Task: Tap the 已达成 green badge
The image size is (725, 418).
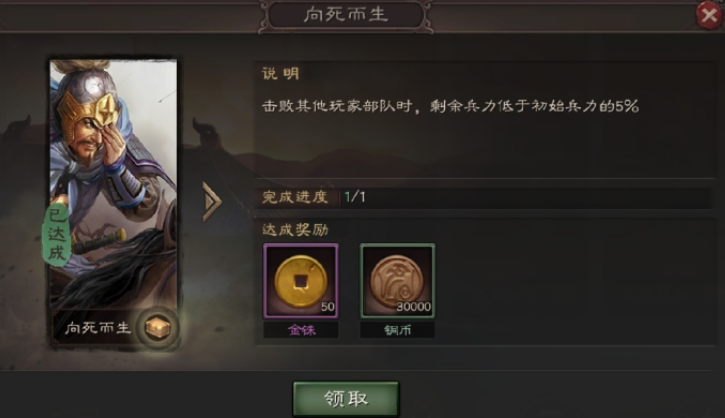Action: 56,236
